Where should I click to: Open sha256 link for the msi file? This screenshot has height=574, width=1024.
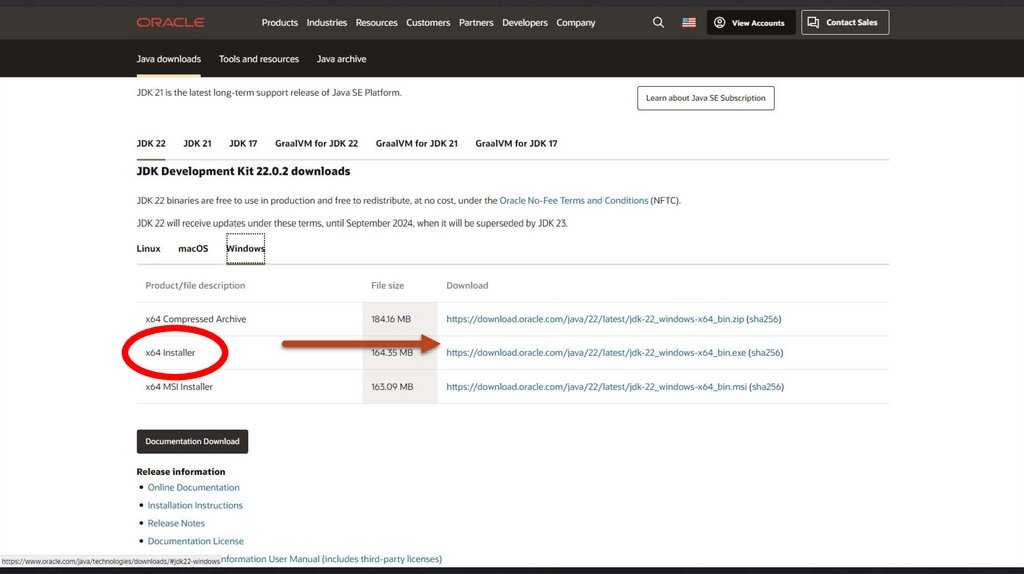[767, 387]
